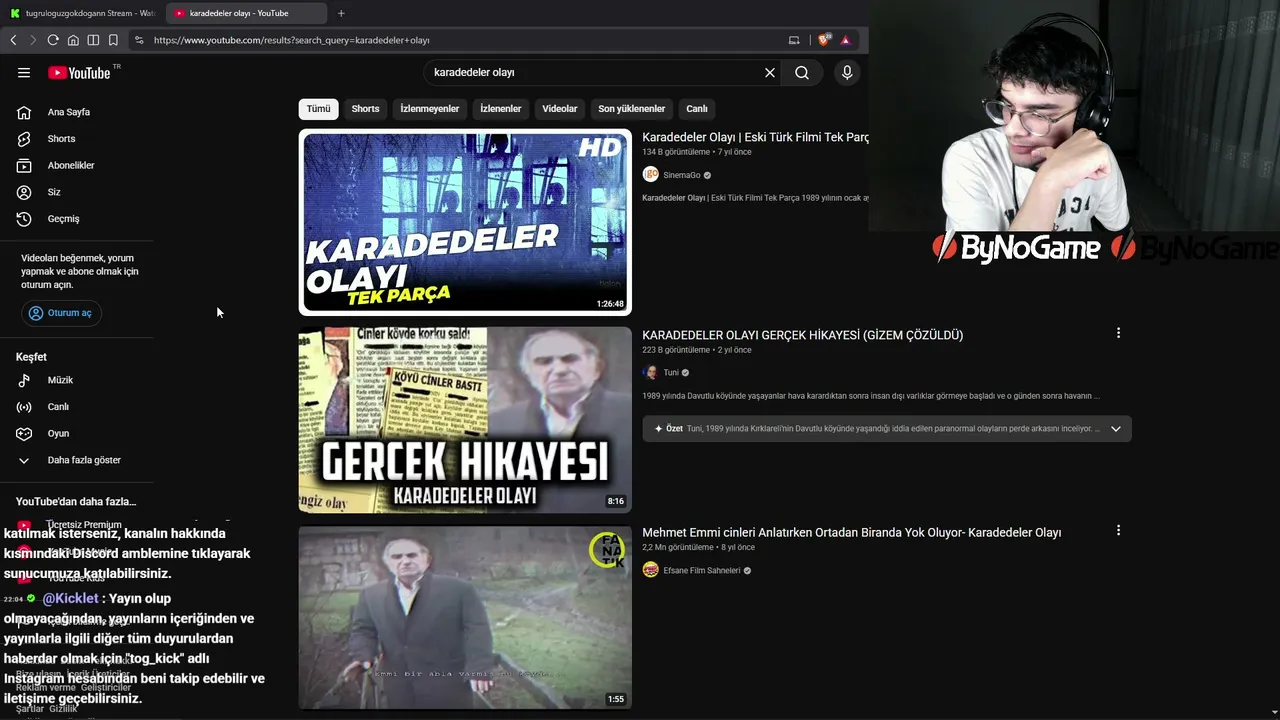Play the Karadedeler Olayı Tek Parça thumbnail
Screen dimensions: 1280x720
[x=465, y=222]
